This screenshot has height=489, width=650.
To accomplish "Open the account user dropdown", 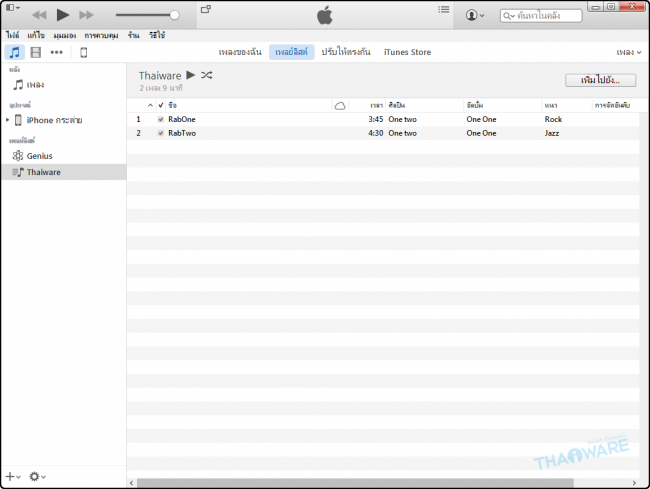I will 475,15.
